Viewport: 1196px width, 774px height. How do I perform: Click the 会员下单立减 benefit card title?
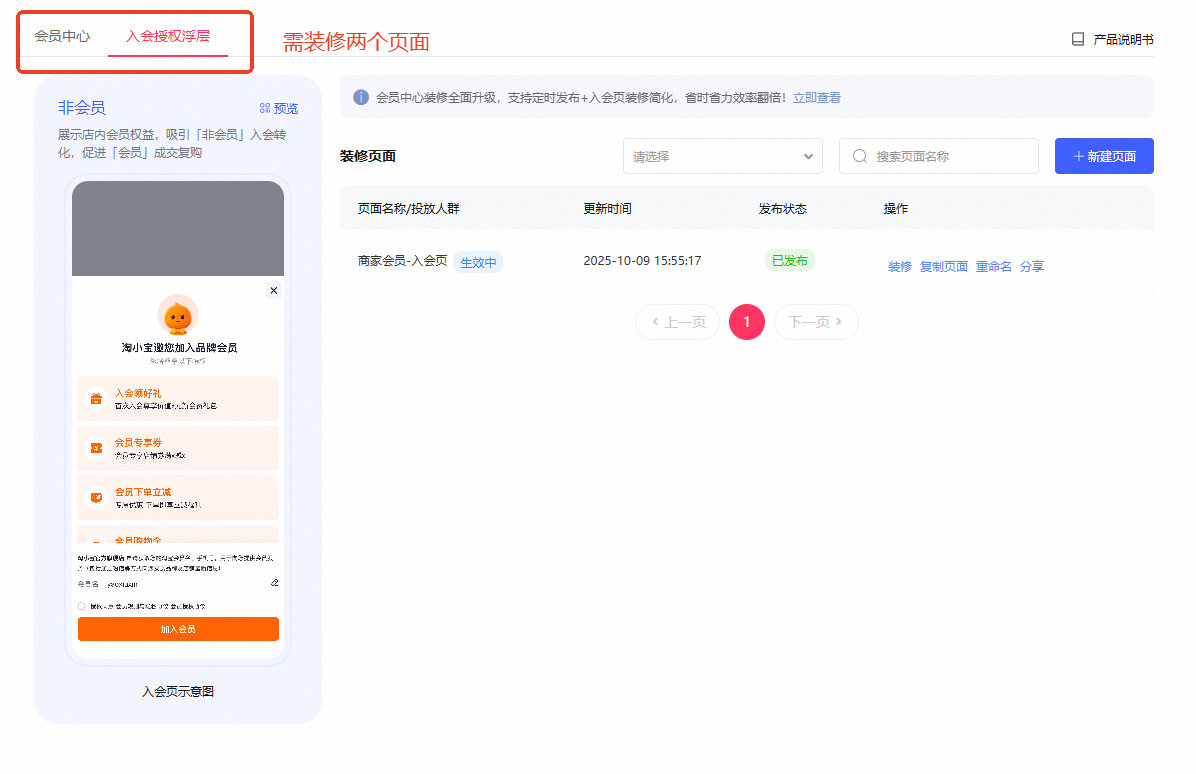click(143, 492)
